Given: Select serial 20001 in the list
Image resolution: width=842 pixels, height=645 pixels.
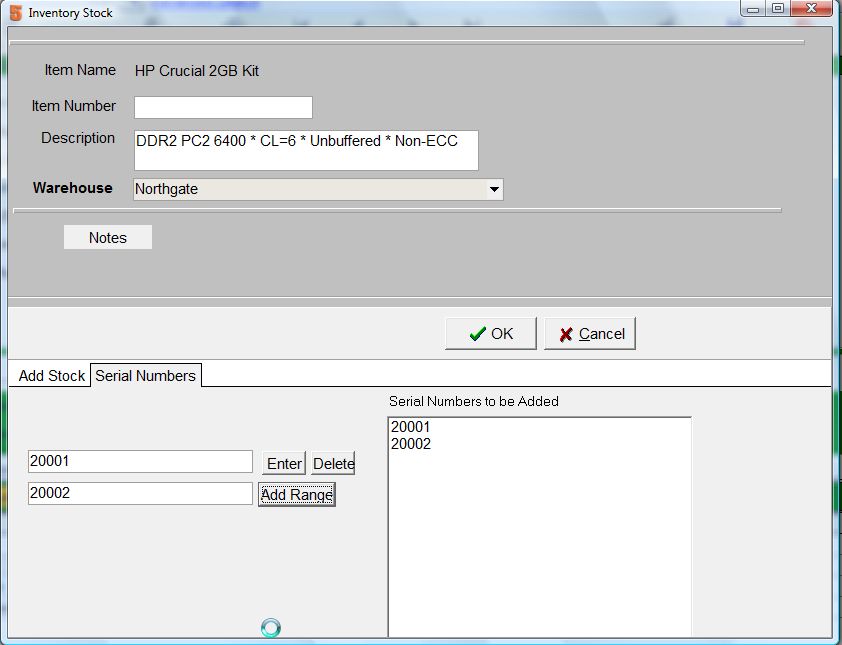Looking at the screenshot, I should tap(411, 427).
